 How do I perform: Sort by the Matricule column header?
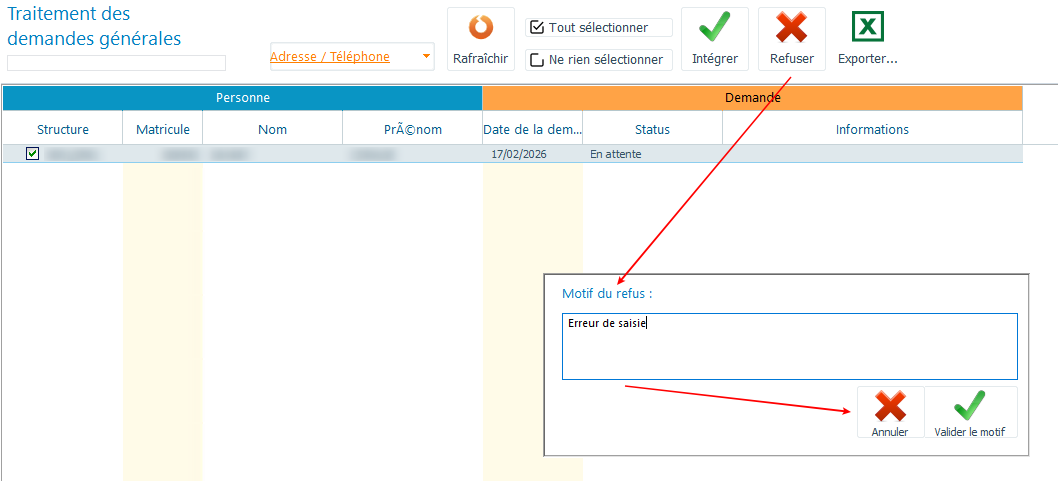(163, 130)
